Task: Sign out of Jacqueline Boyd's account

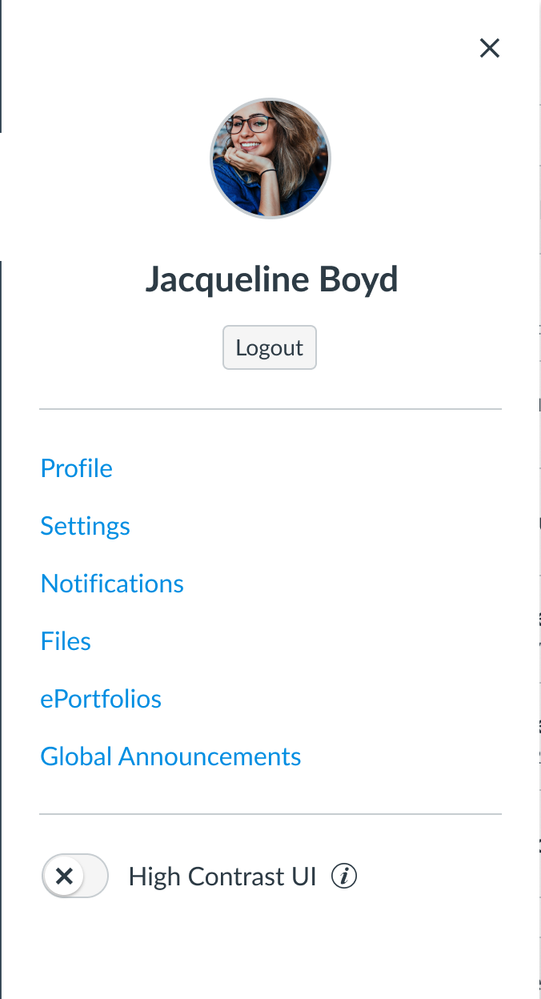Action: point(270,347)
